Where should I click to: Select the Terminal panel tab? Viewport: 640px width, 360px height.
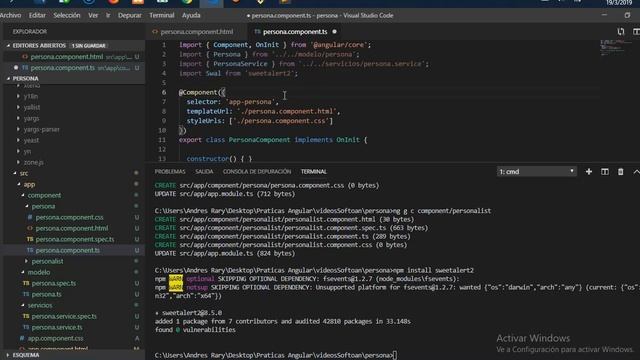[313, 172]
